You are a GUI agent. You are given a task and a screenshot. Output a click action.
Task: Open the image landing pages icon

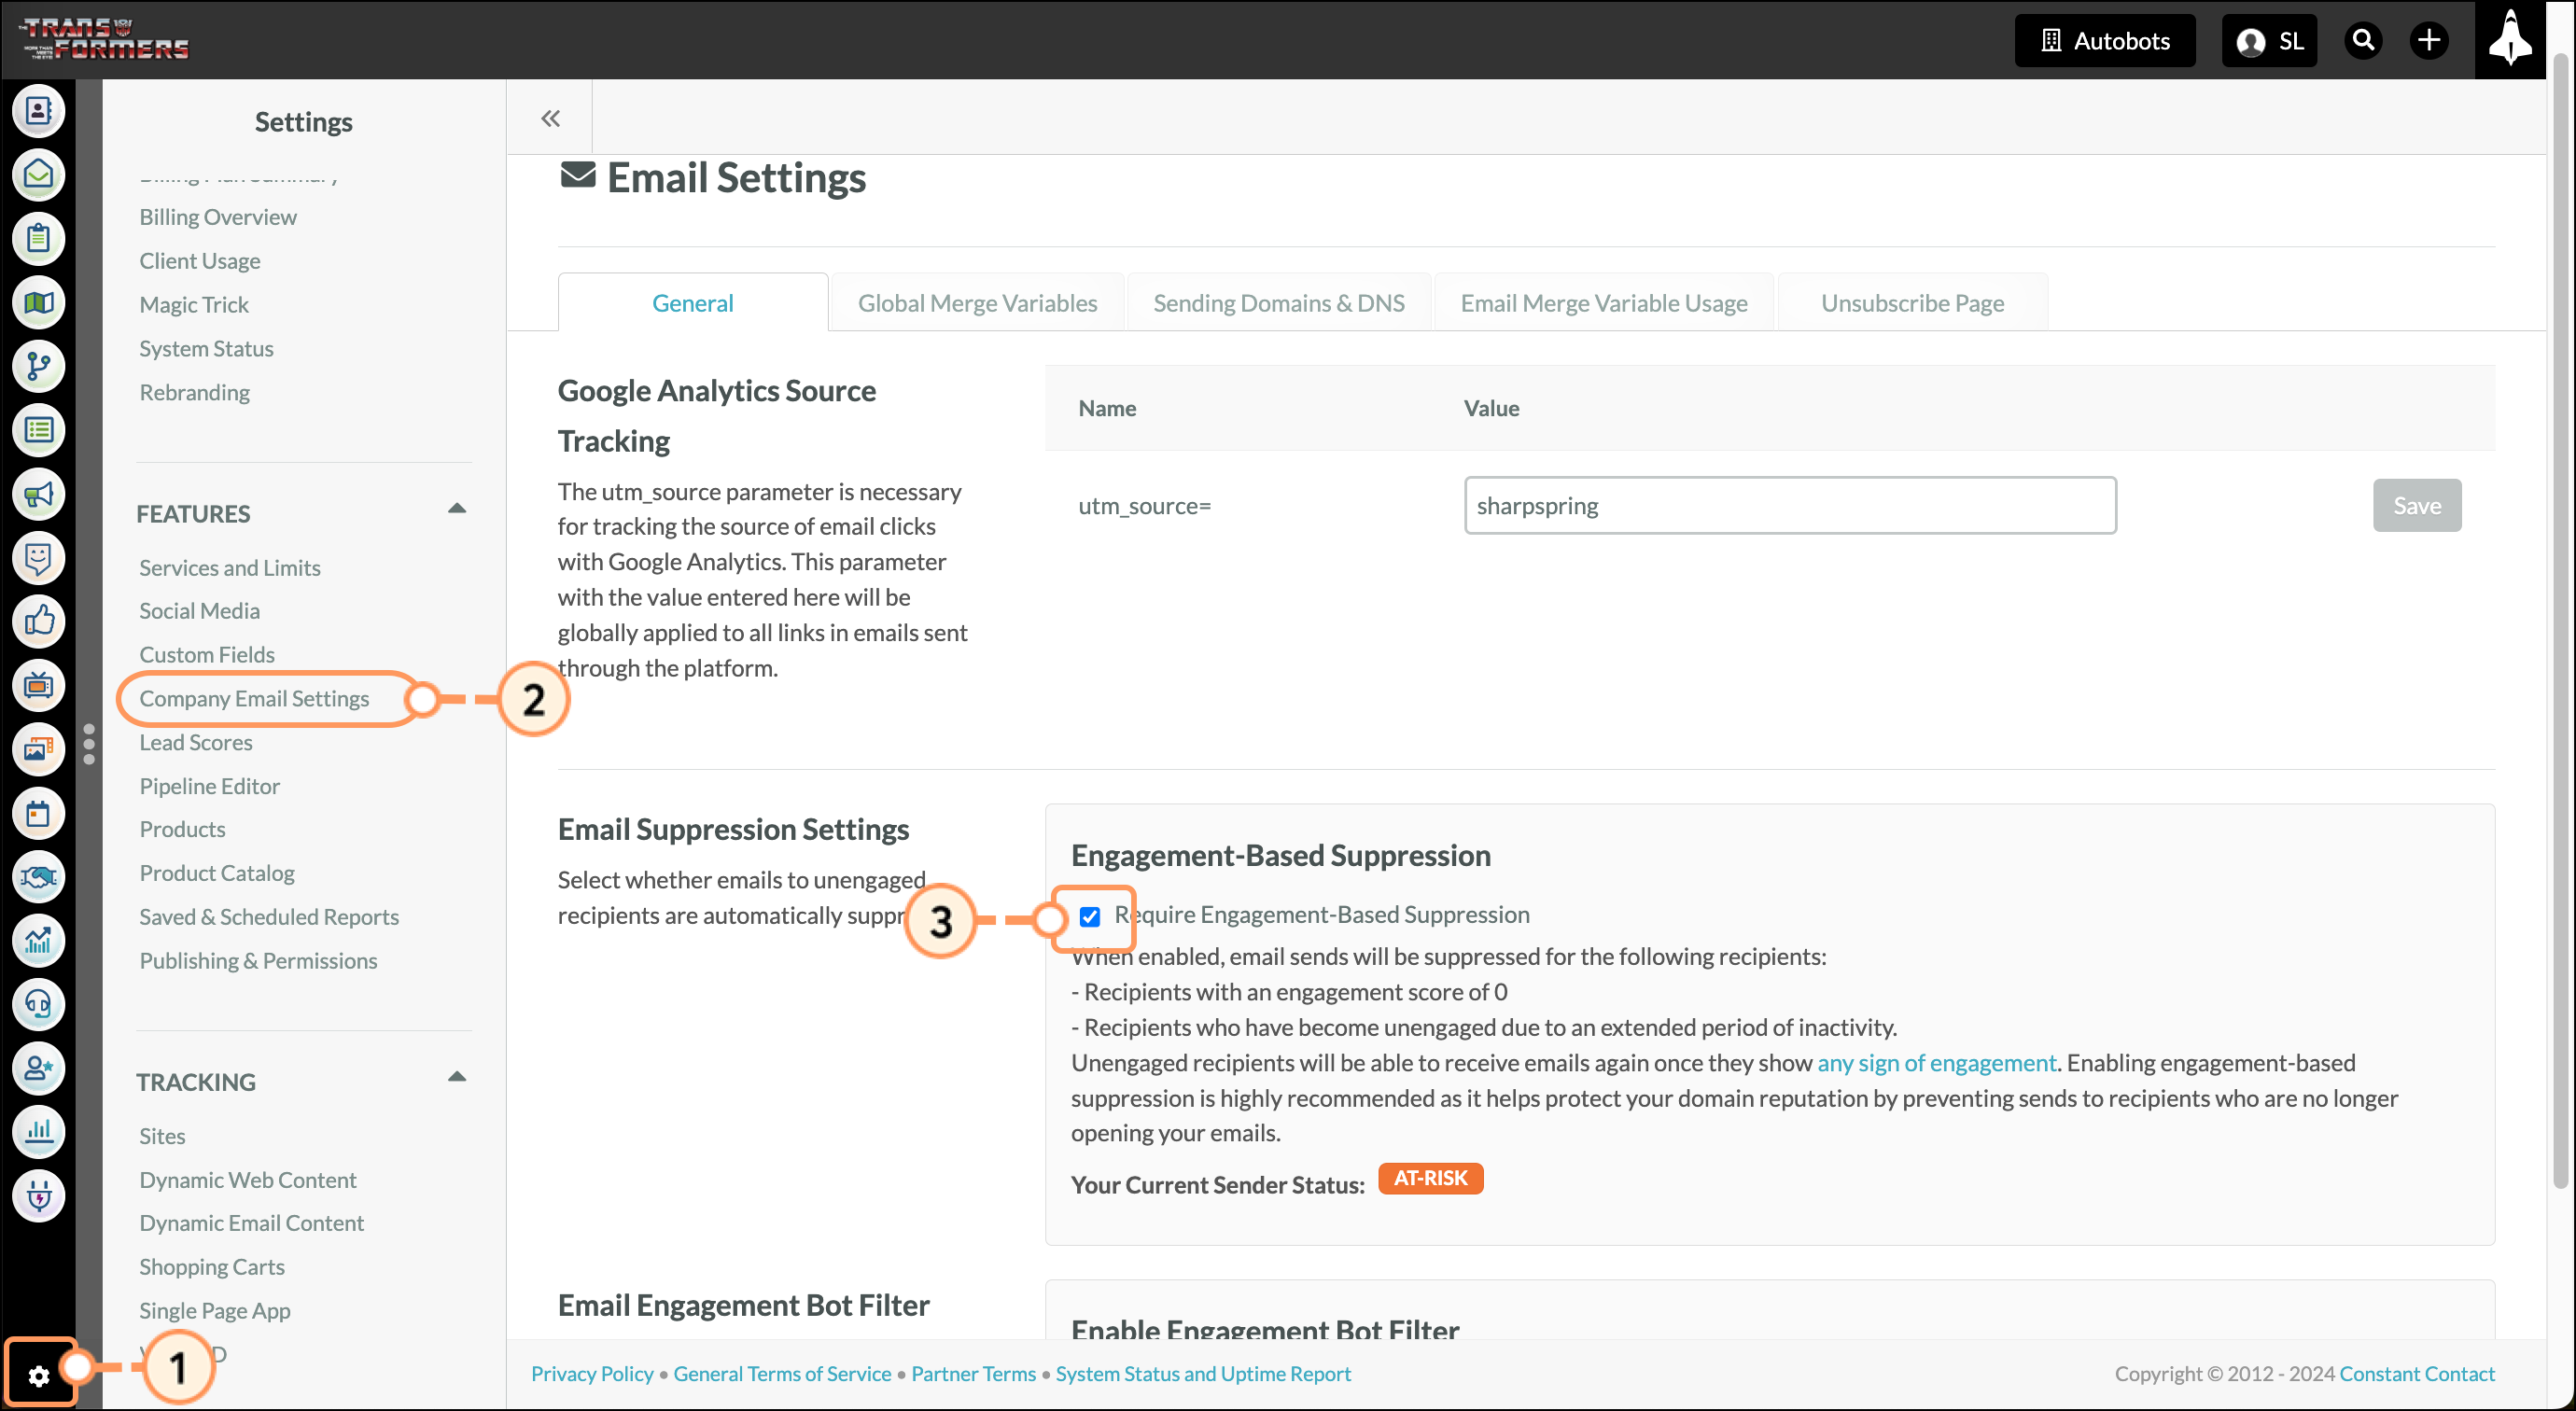coord(38,749)
